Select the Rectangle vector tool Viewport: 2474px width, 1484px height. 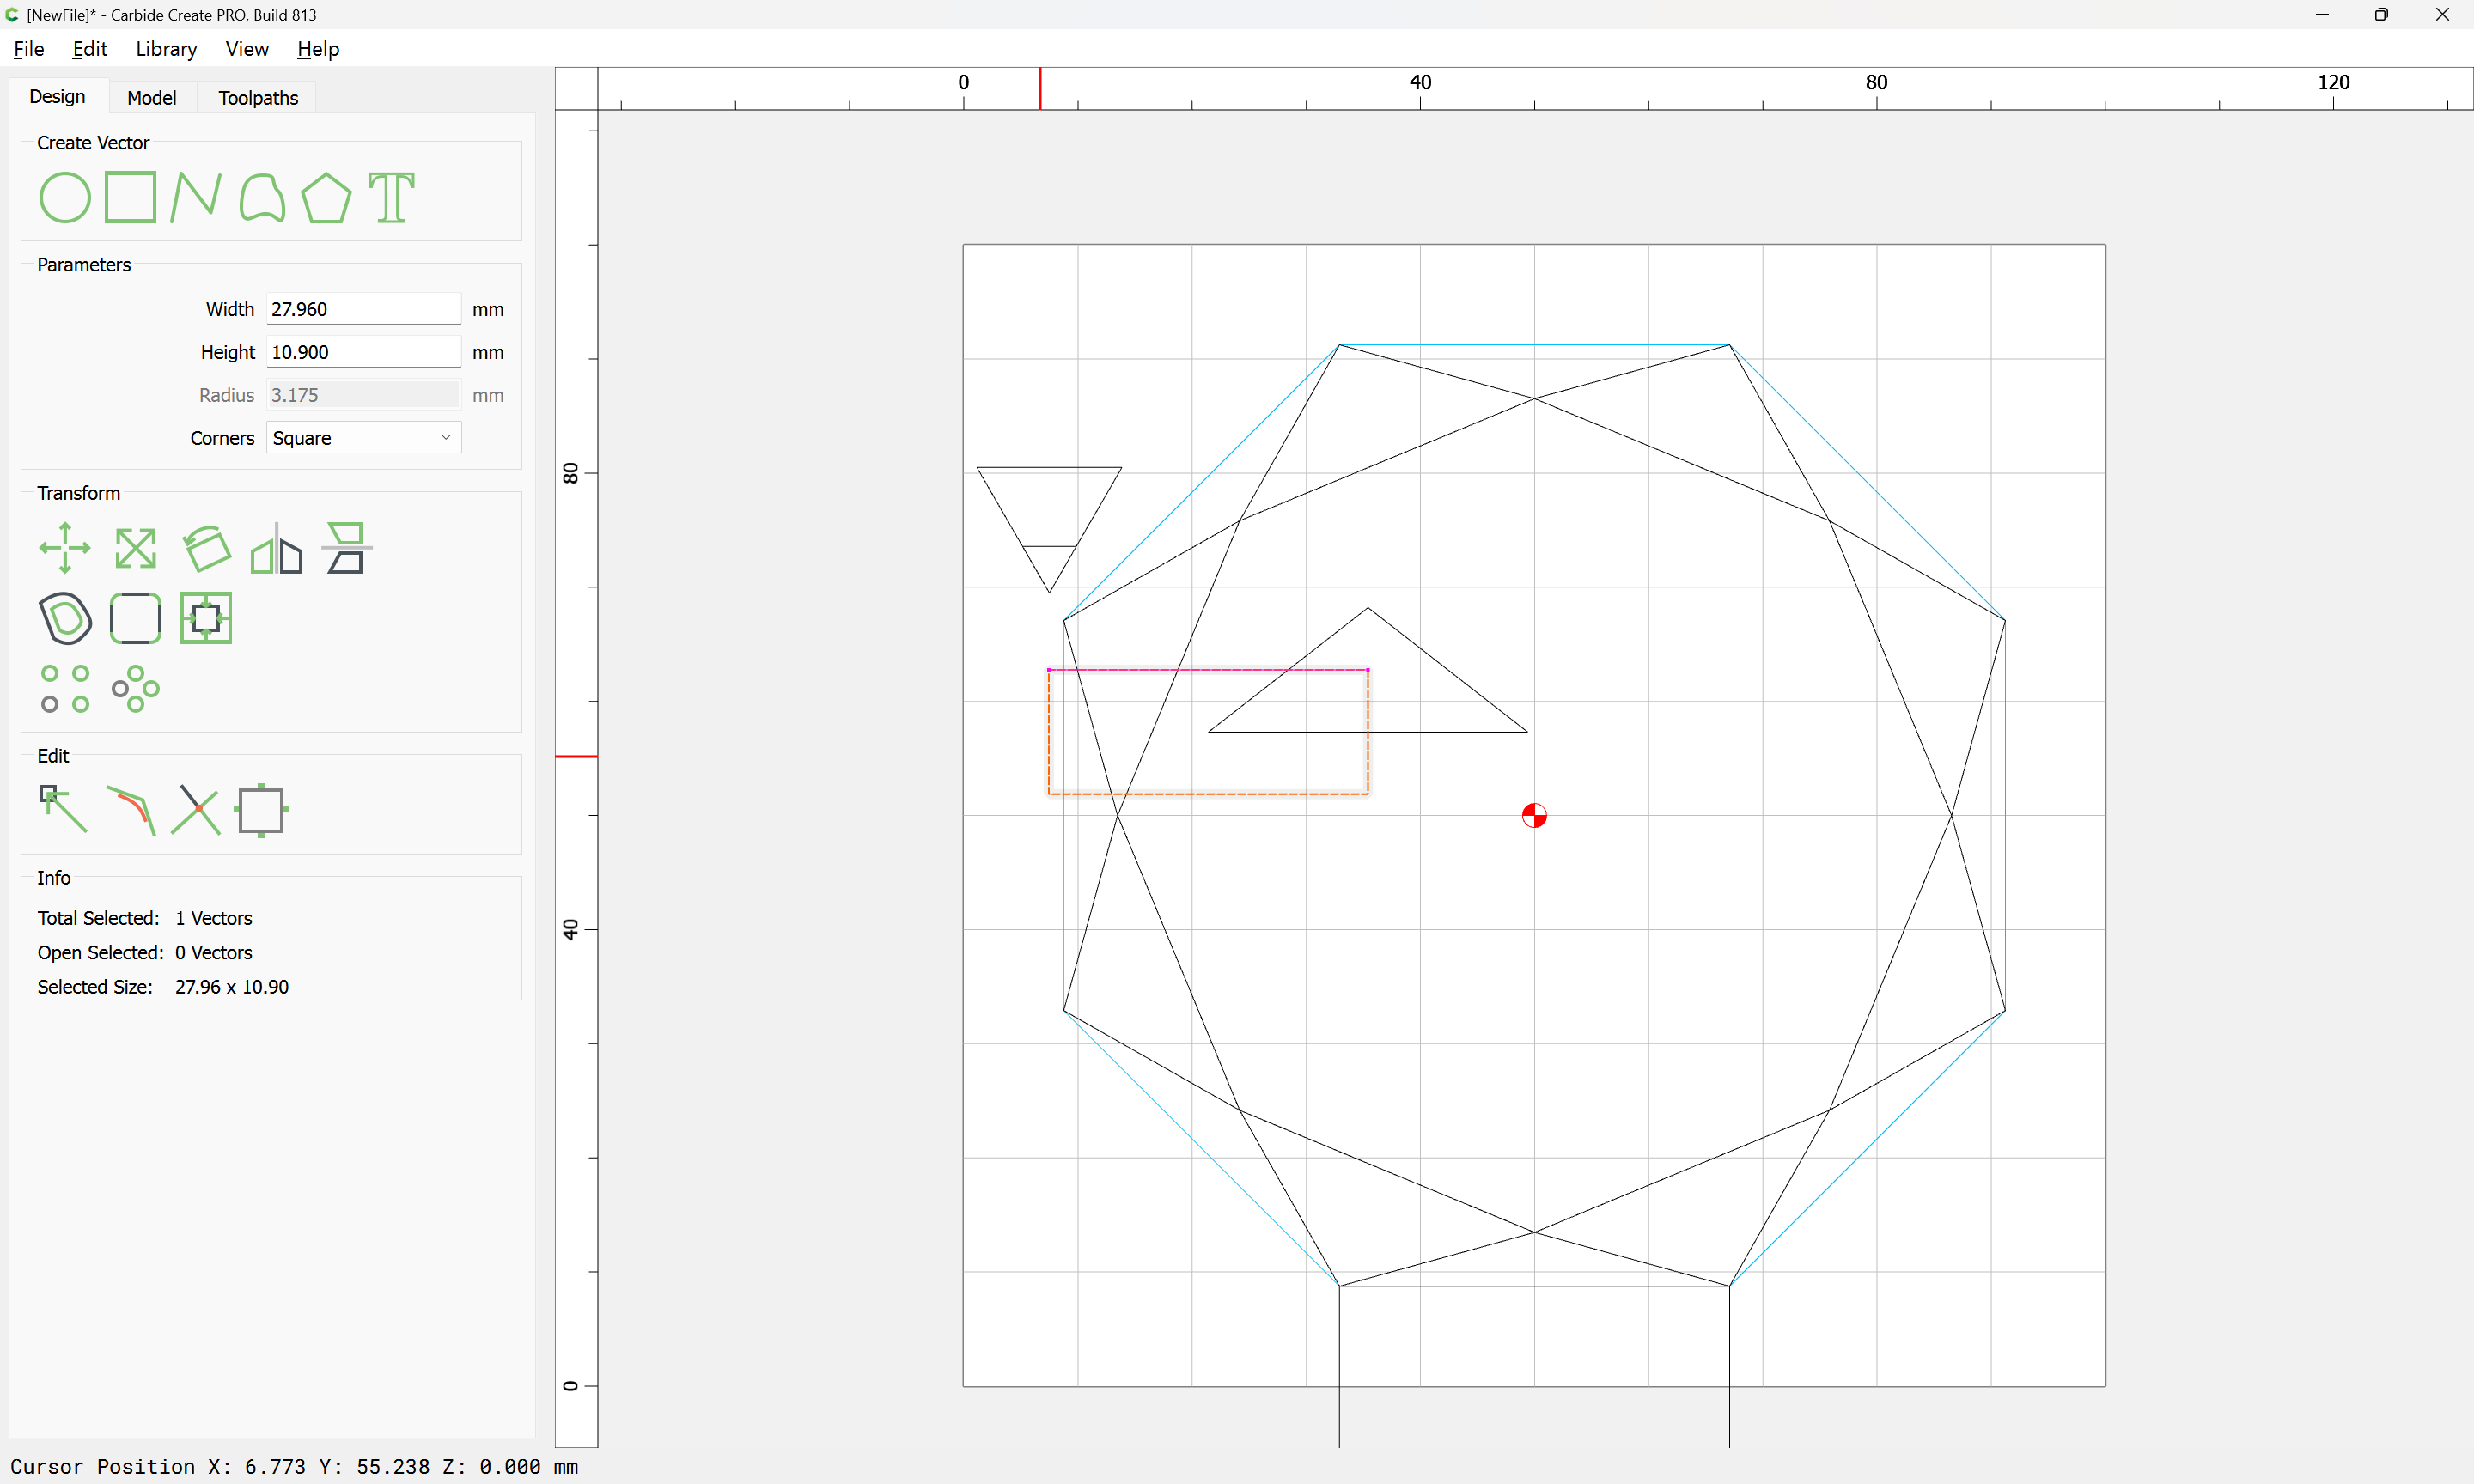[130, 197]
